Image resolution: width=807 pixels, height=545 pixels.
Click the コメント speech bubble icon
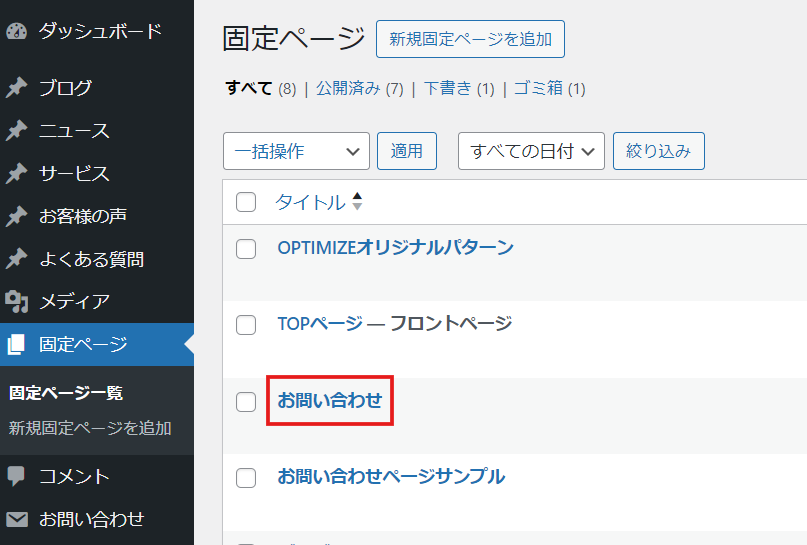point(16,476)
